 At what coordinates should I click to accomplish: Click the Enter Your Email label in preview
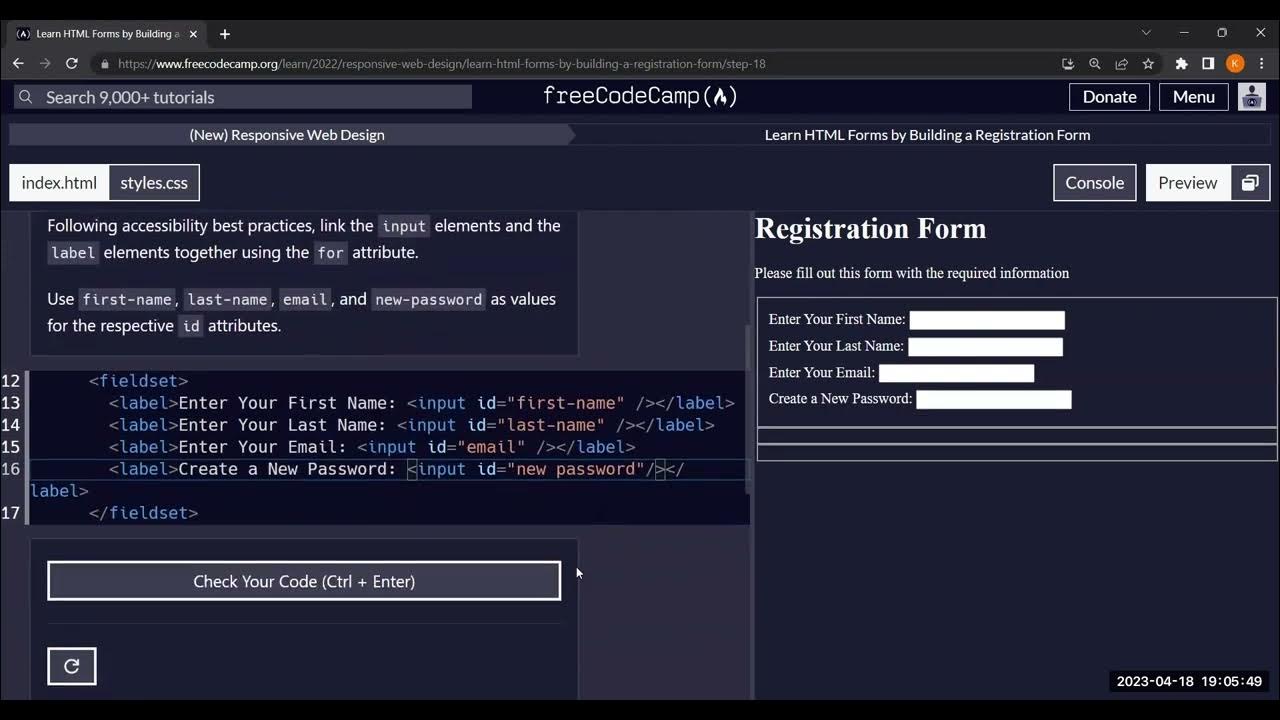(822, 373)
